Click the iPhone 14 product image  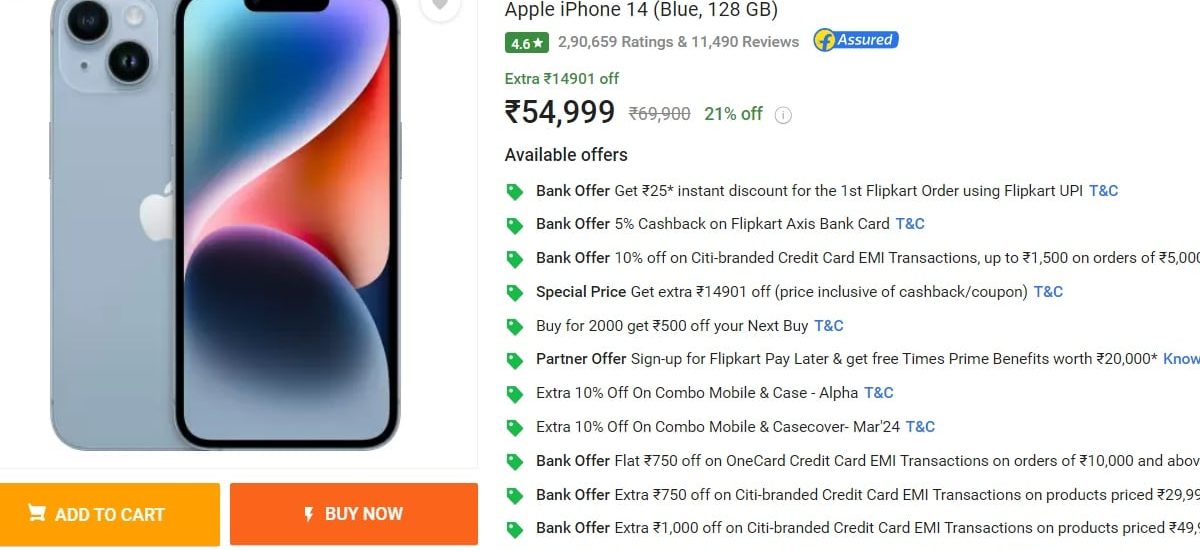[225, 225]
